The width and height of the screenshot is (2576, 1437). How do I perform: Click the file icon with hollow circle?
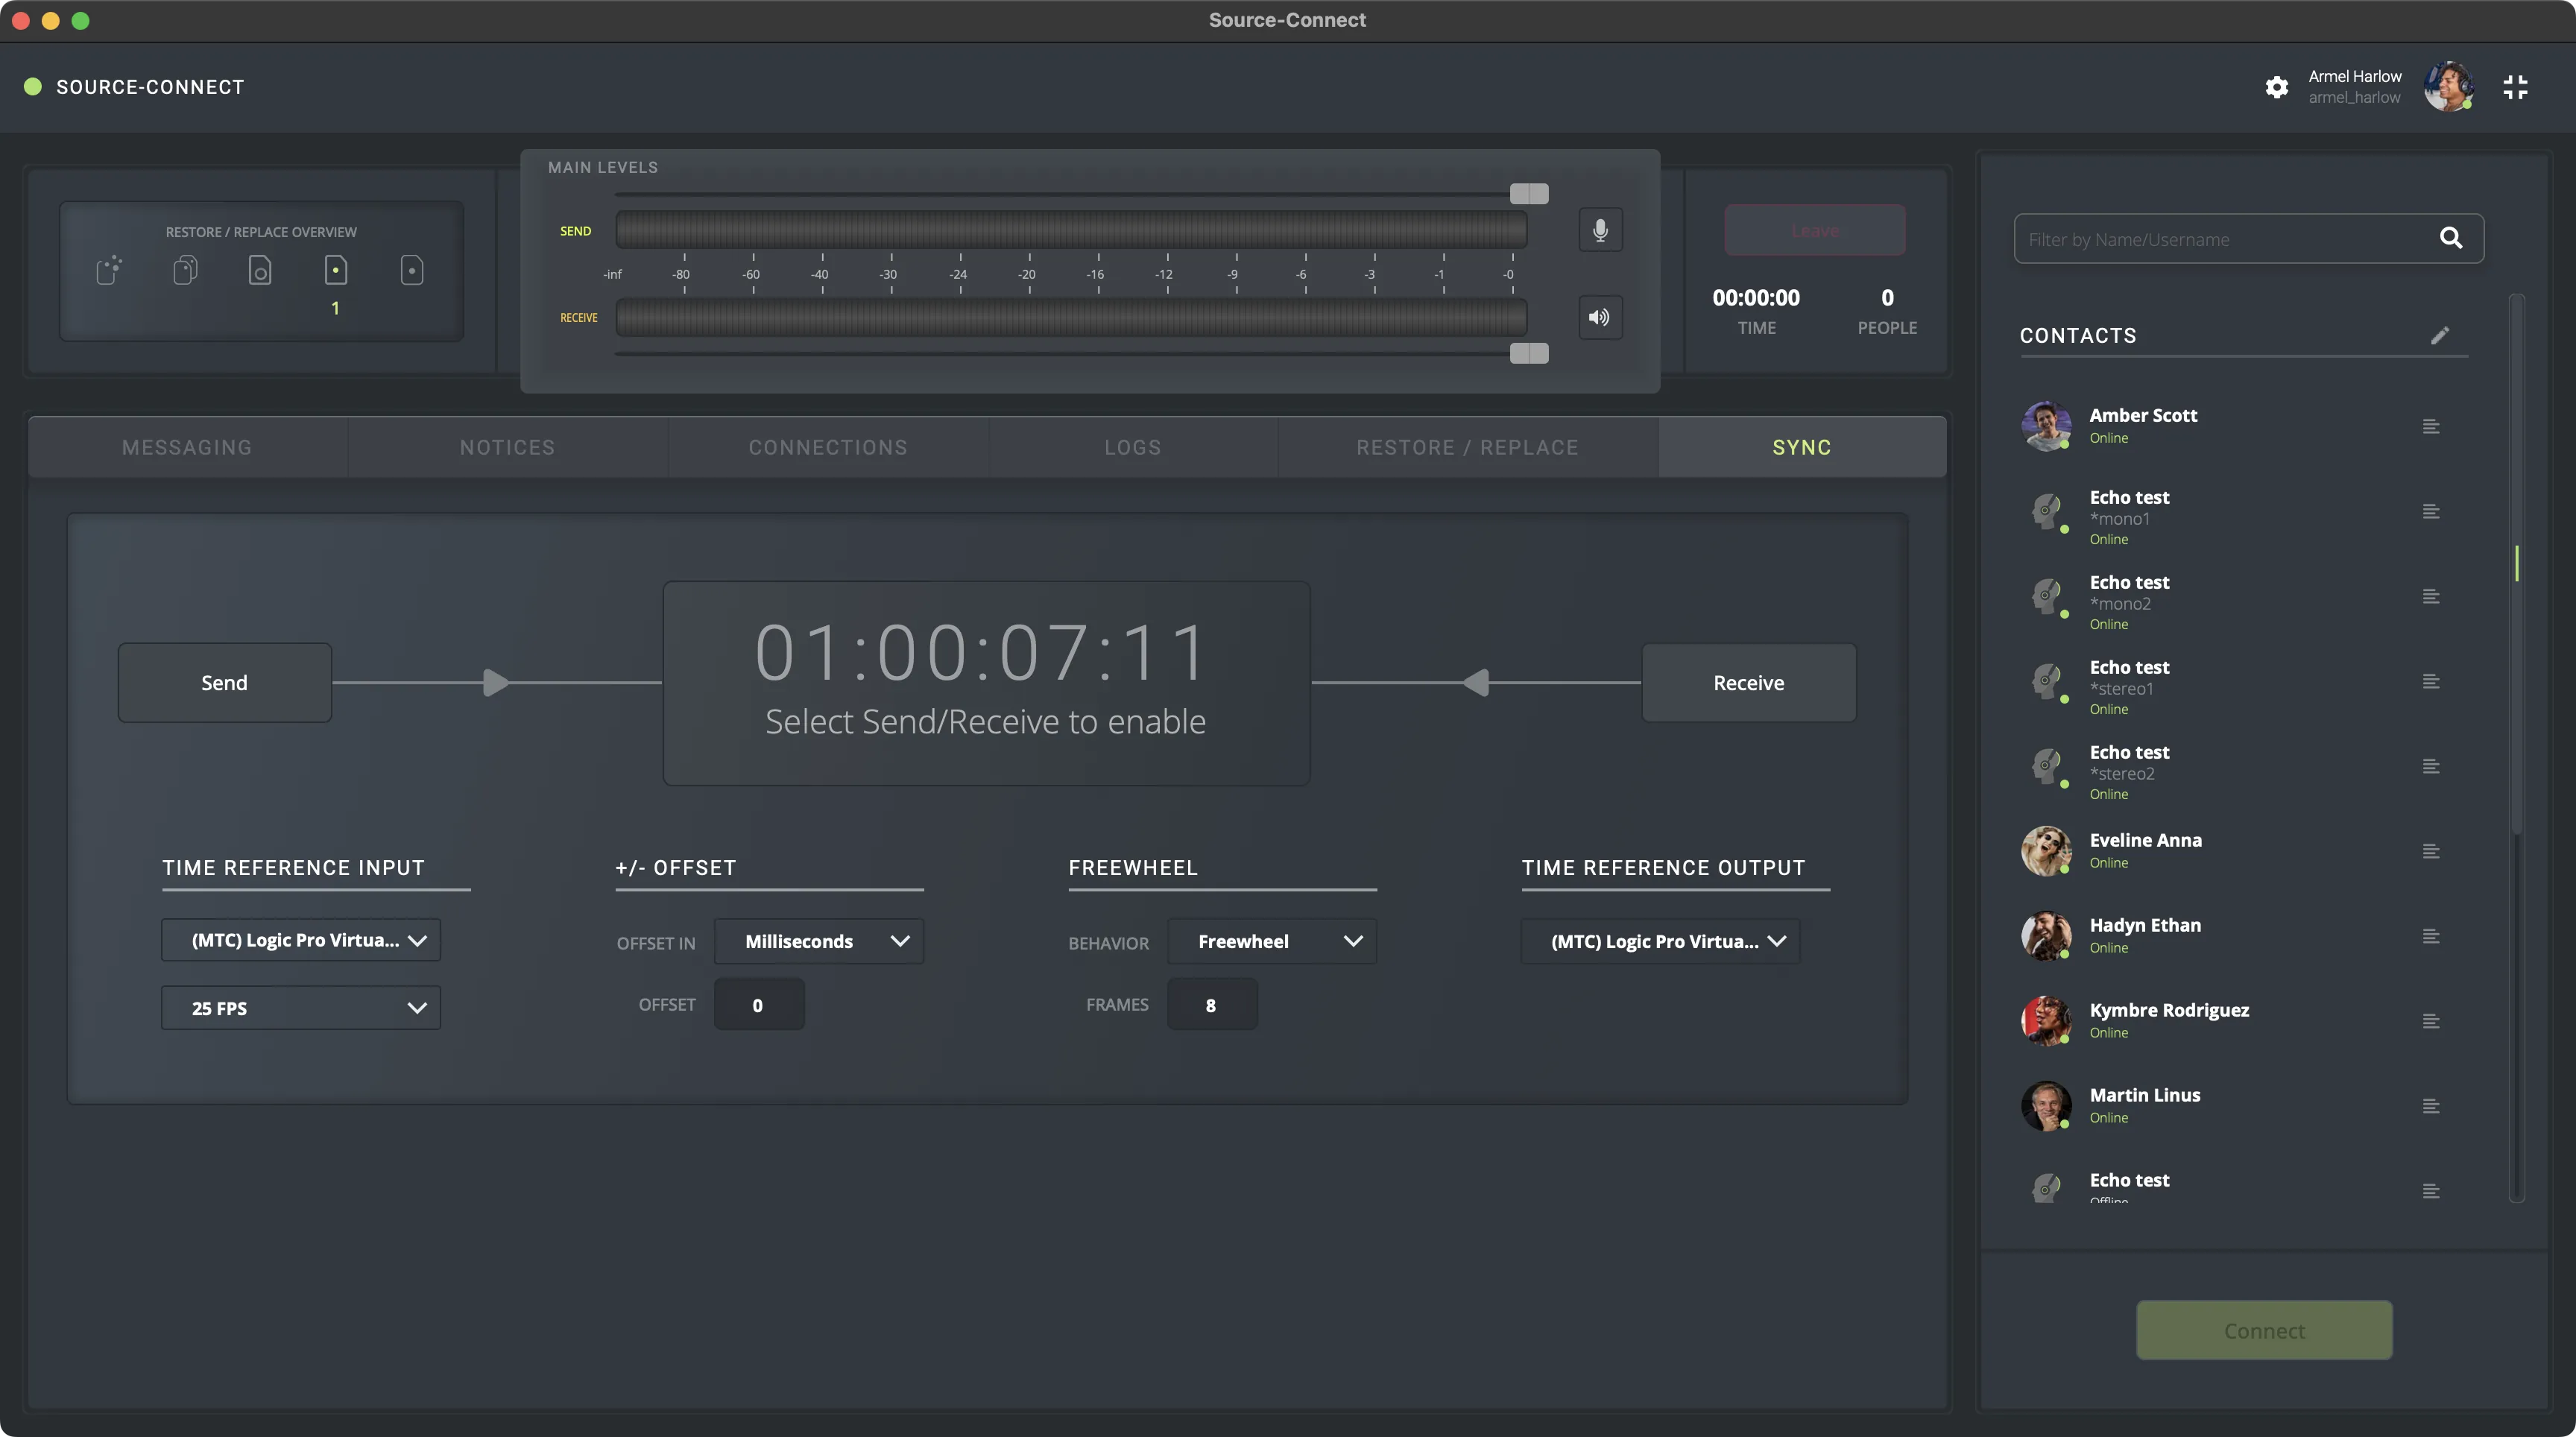pyautogui.click(x=260, y=270)
